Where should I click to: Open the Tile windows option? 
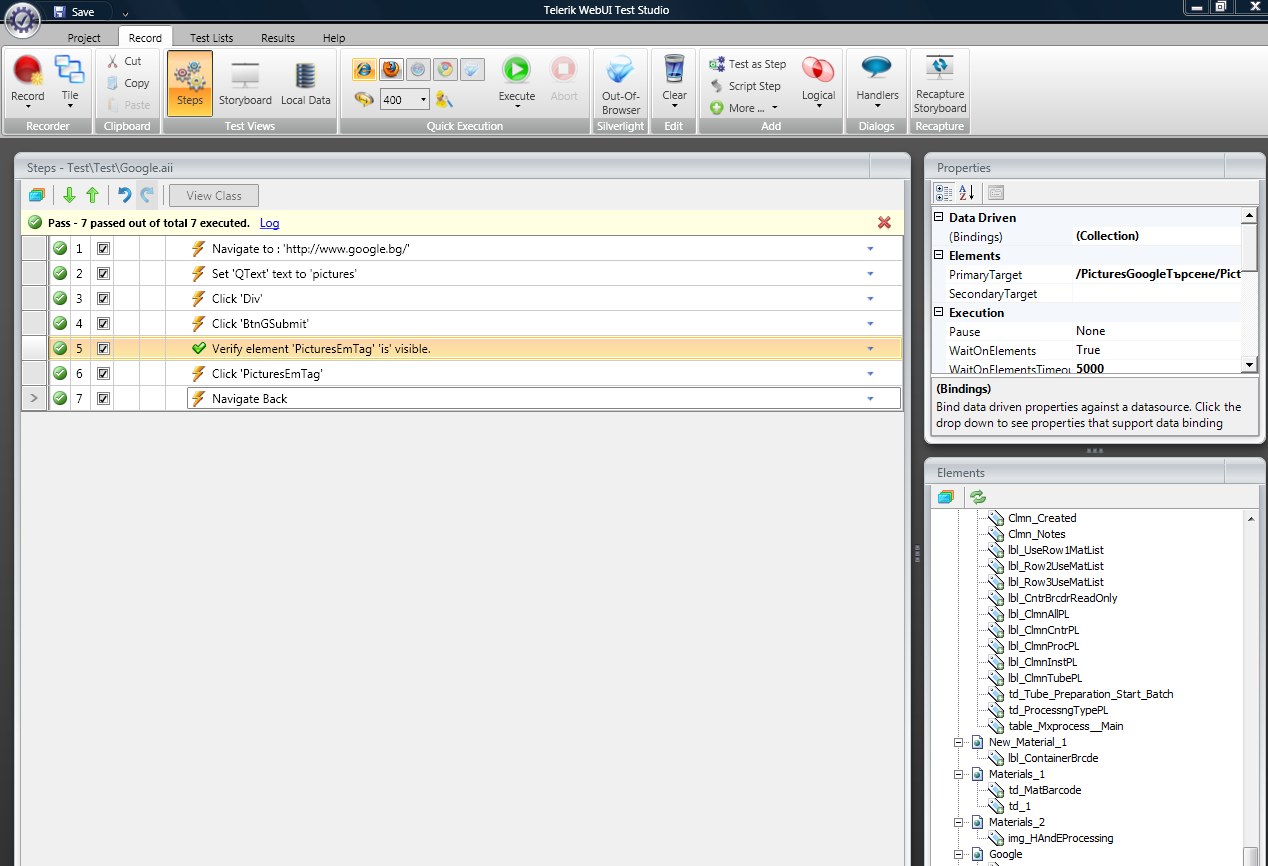pos(69,82)
